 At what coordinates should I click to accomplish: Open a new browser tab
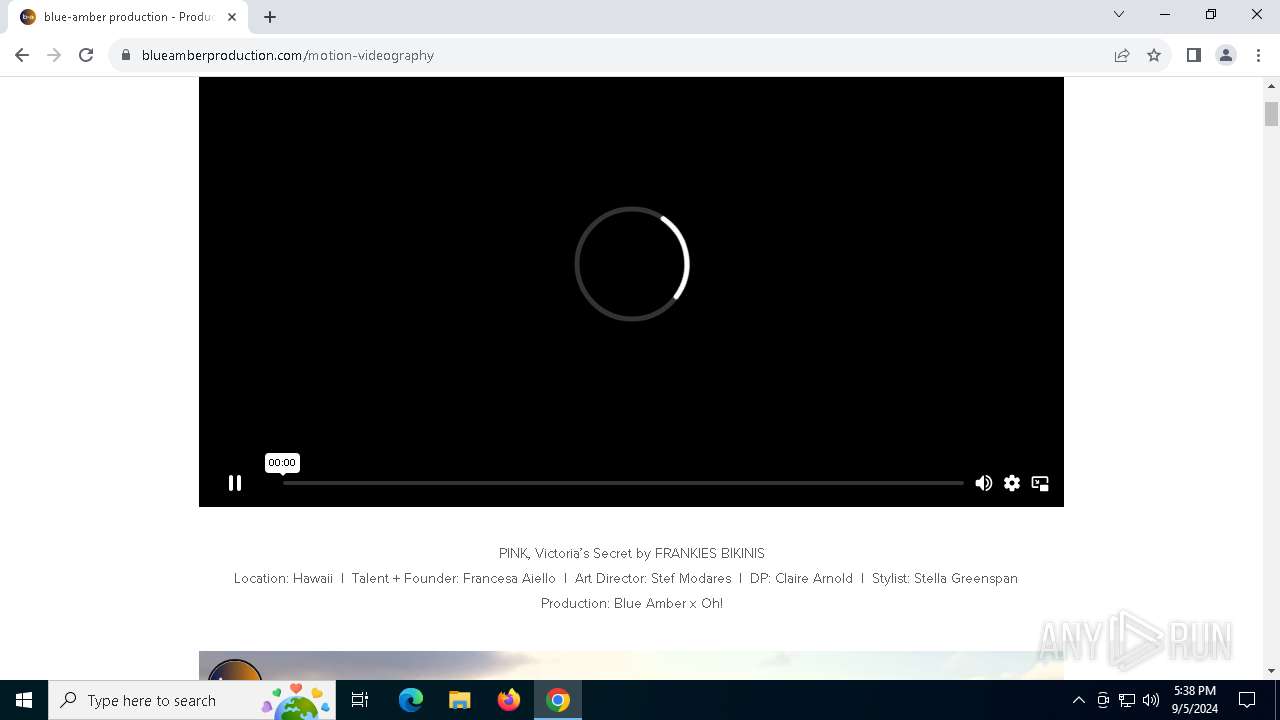270,17
